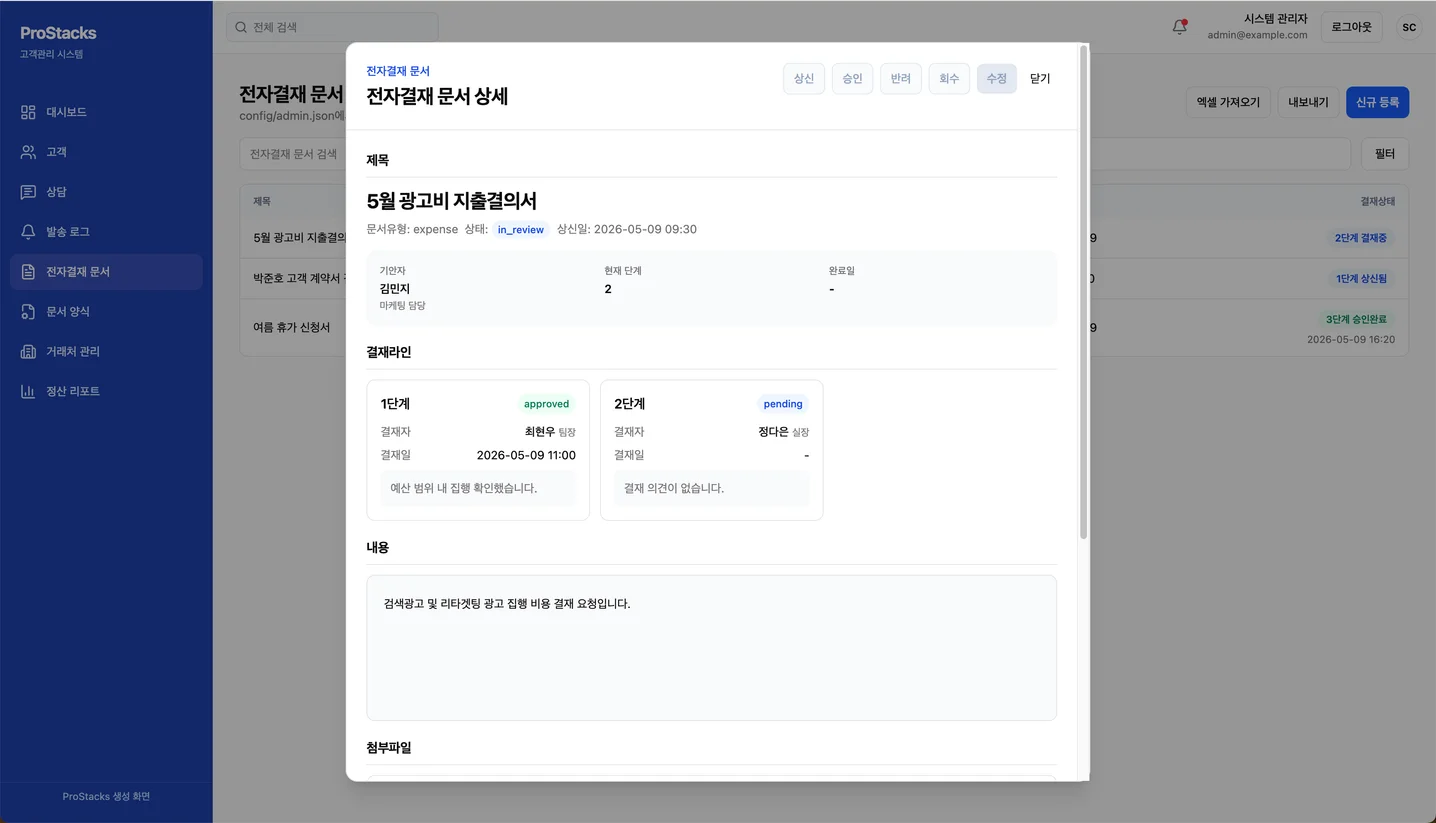
Task: Click the 엑셀 가져오기 button
Action: coord(1228,102)
